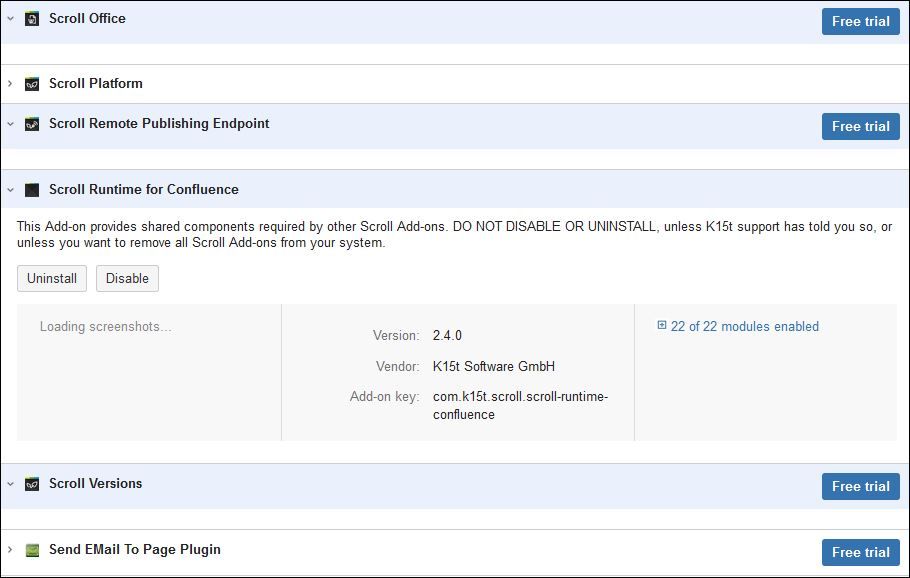Toggle the Scroll Versions row chevron

tap(10, 483)
